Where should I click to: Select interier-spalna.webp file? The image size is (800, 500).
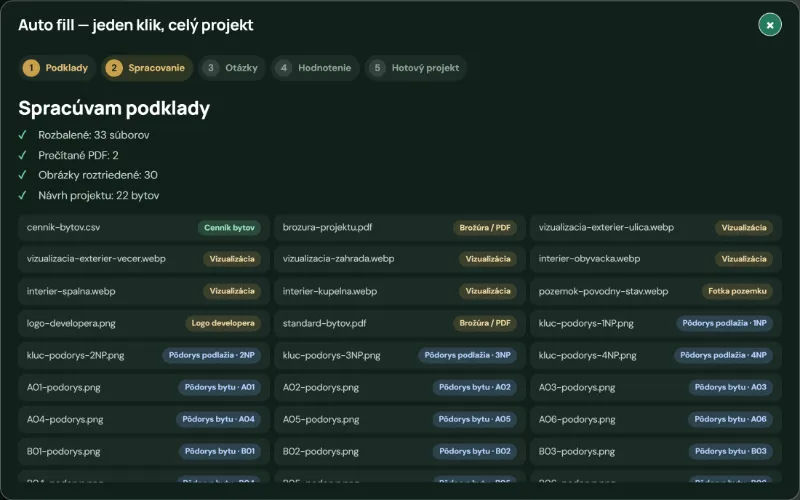pos(144,291)
